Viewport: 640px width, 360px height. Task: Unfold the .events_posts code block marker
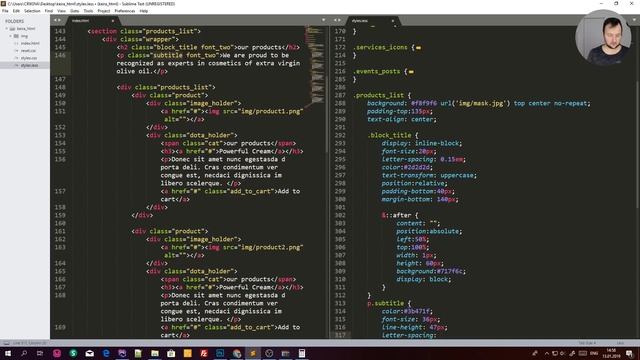(411, 72)
